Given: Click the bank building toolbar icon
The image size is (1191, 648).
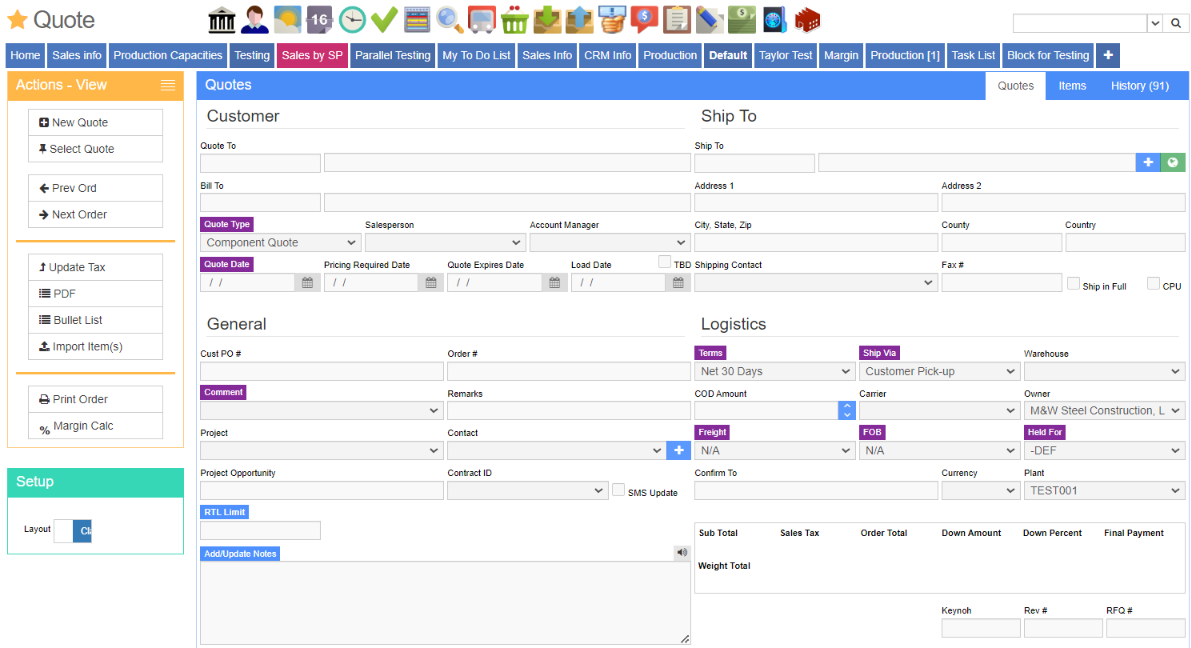Looking at the screenshot, I should (x=222, y=19).
